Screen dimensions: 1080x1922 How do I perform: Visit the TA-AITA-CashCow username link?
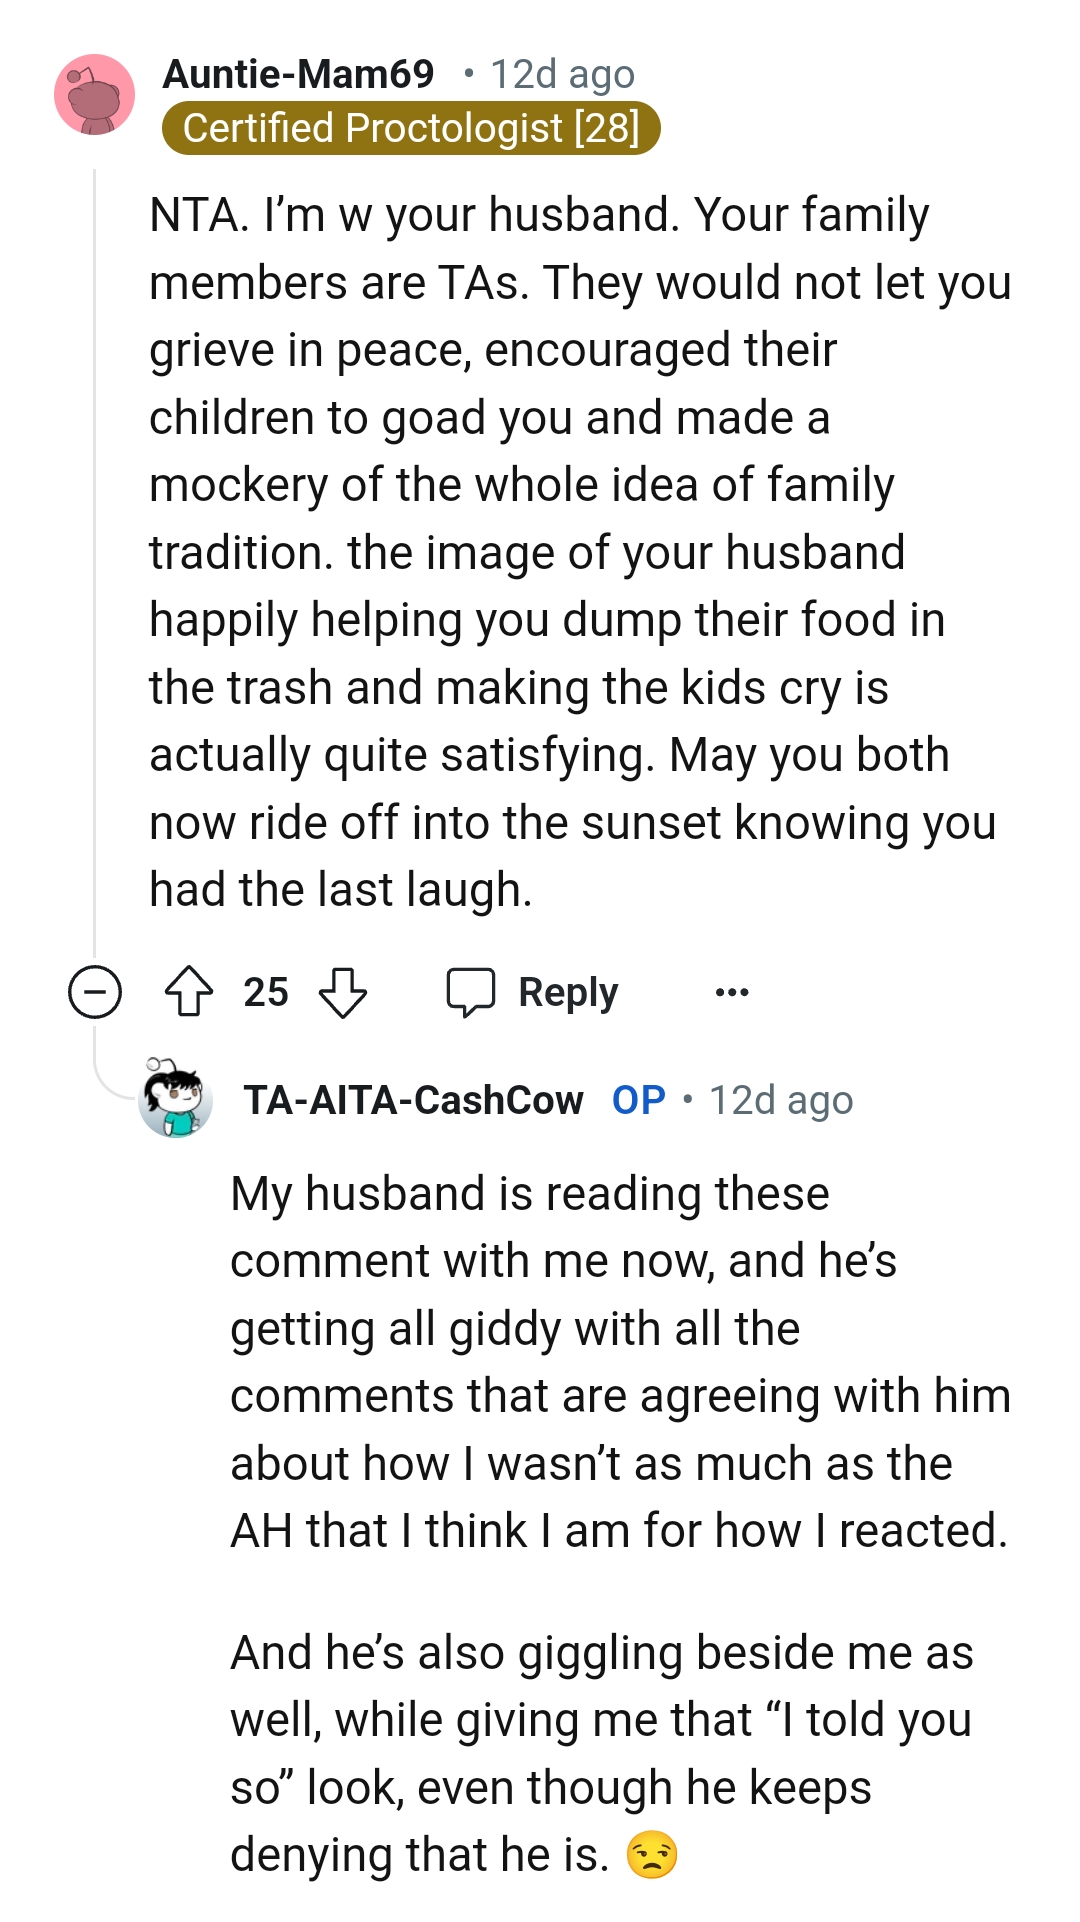413,1100
